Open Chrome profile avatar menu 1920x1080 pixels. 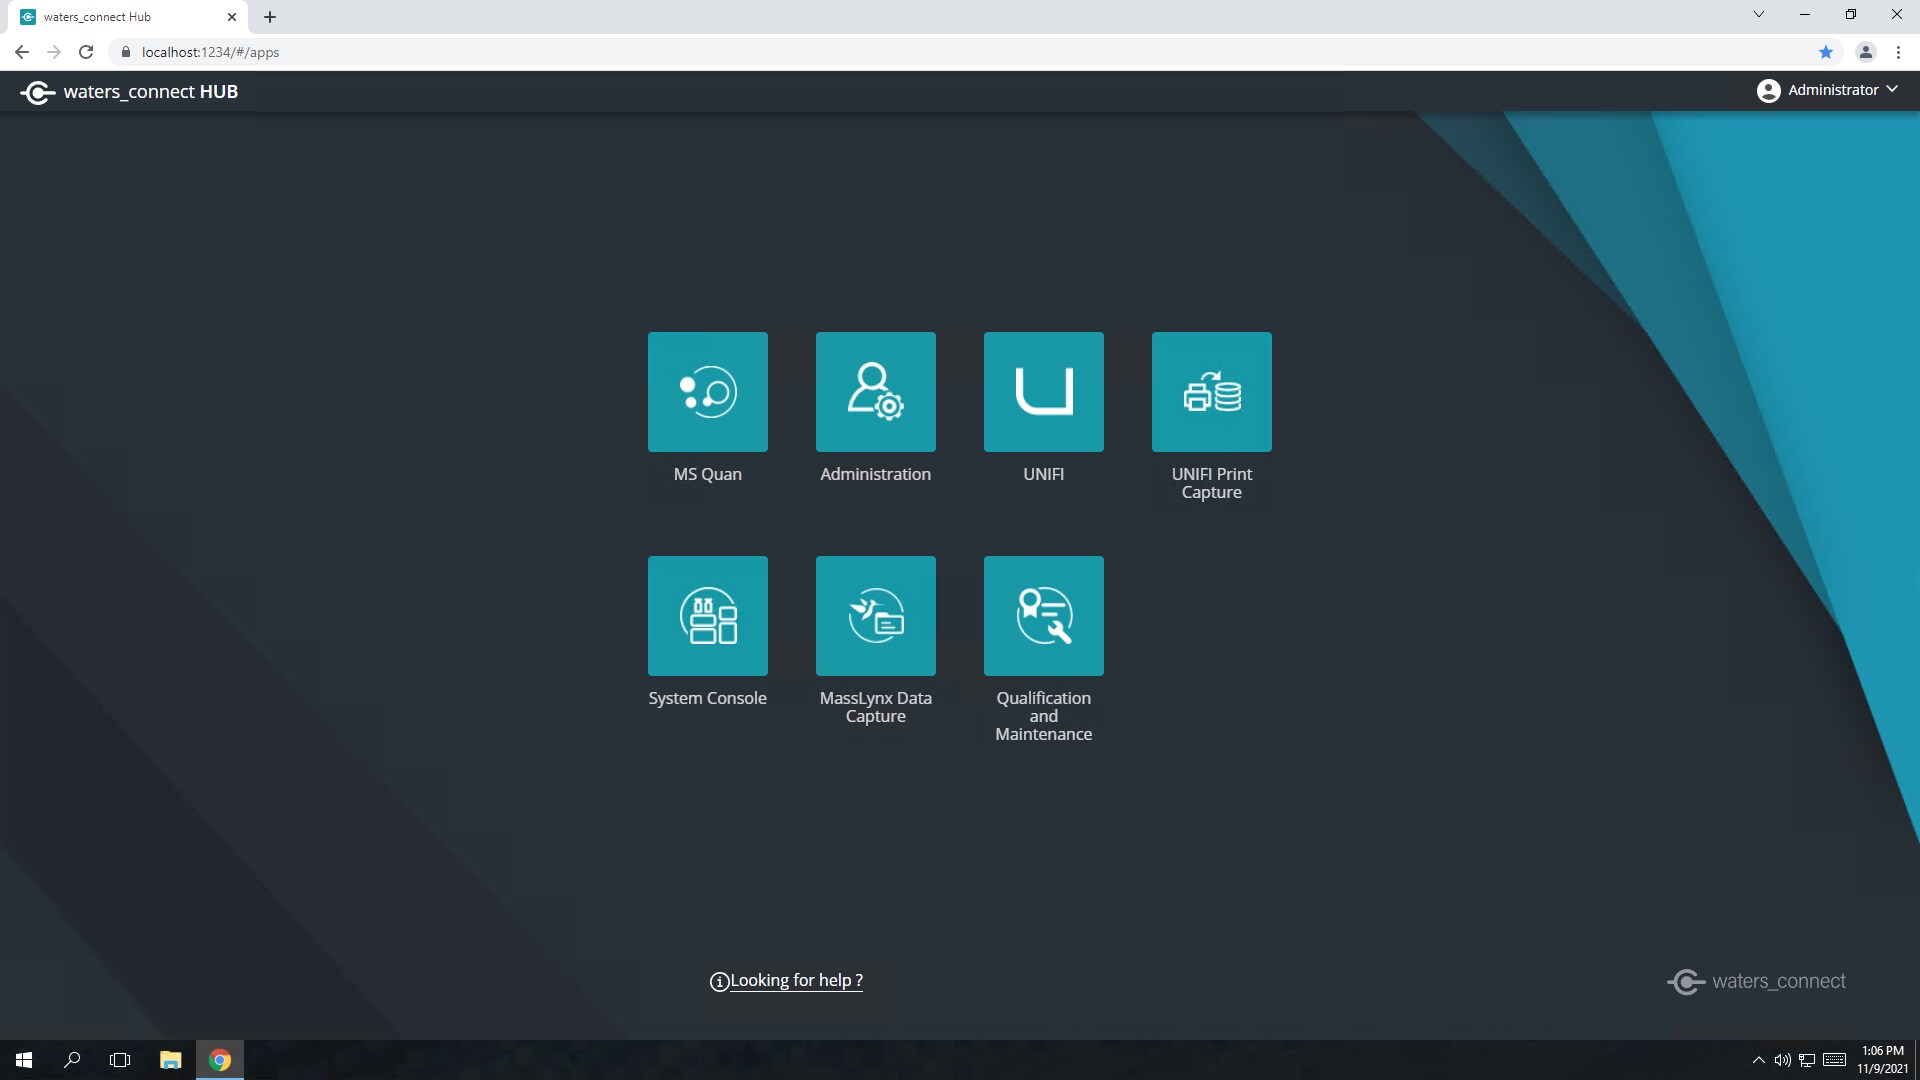(x=1865, y=52)
